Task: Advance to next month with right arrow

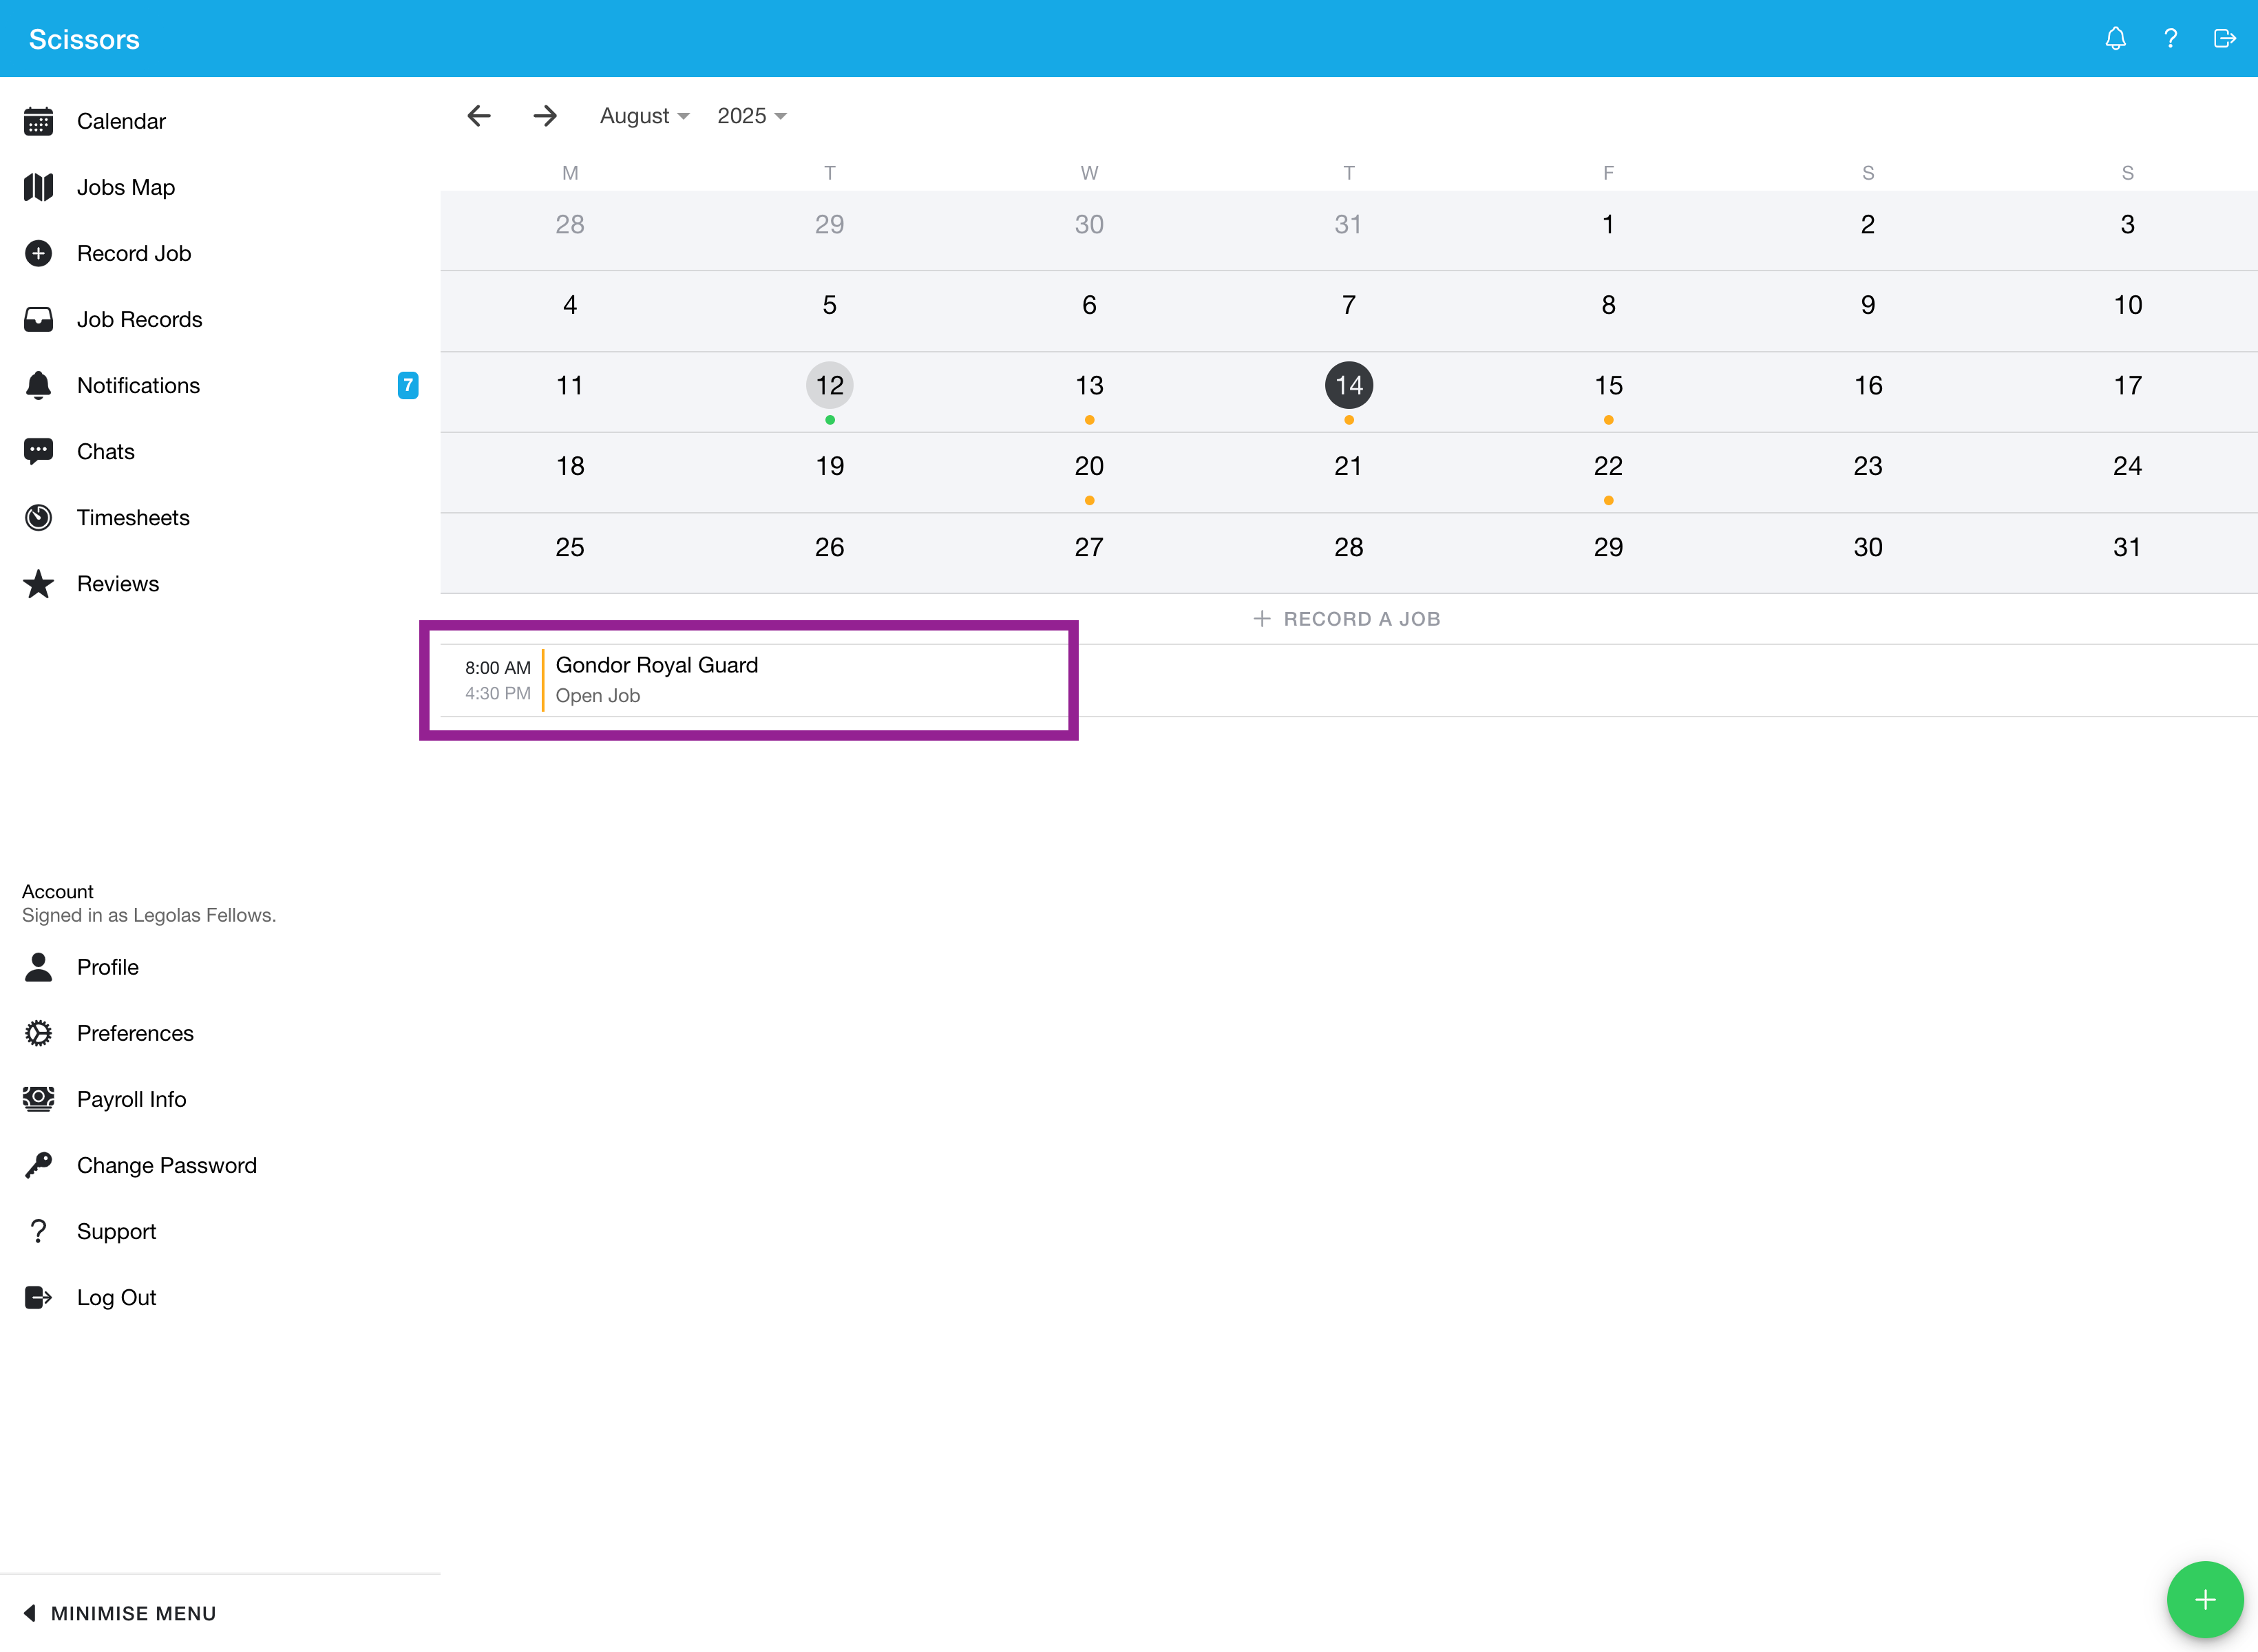Action: 545,116
